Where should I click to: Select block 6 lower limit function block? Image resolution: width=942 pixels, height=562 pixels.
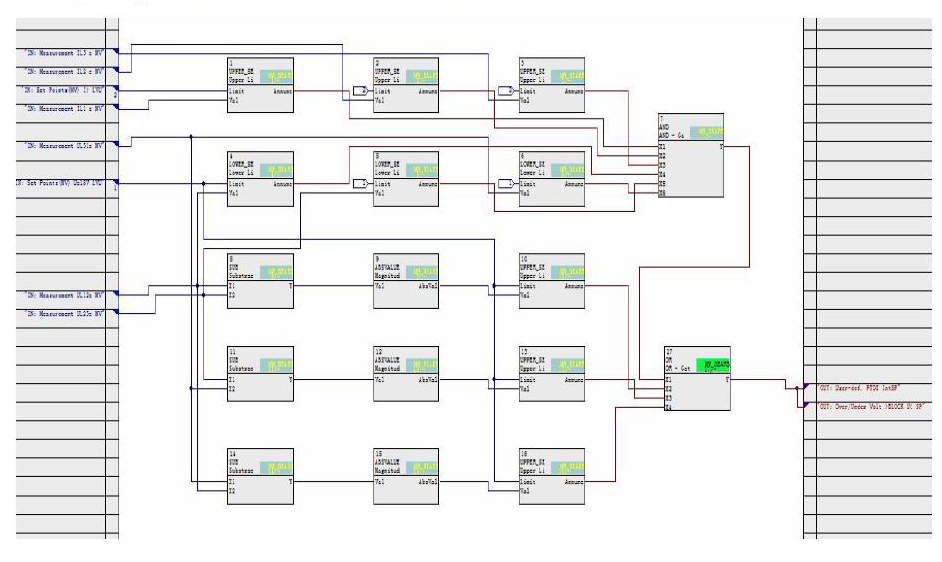[552, 179]
